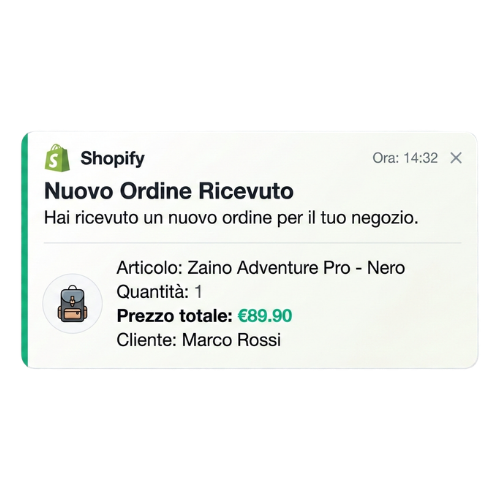Click the green accent bar on card edge

pyautogui.click(x=25, y=250)
